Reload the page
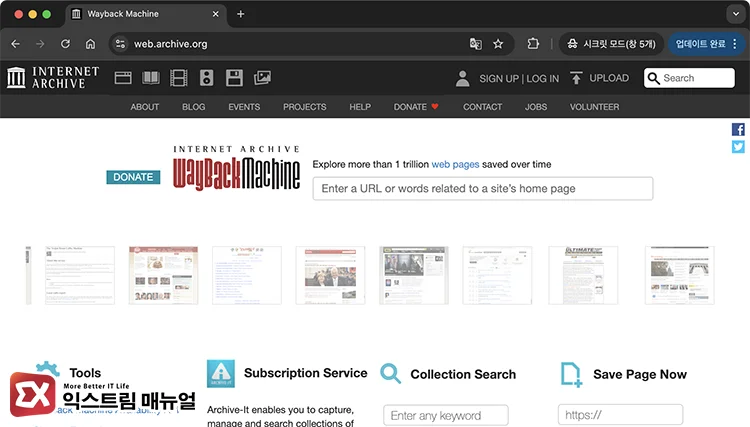The height and width of the screenshot is (427, 750). click(66, 44)
